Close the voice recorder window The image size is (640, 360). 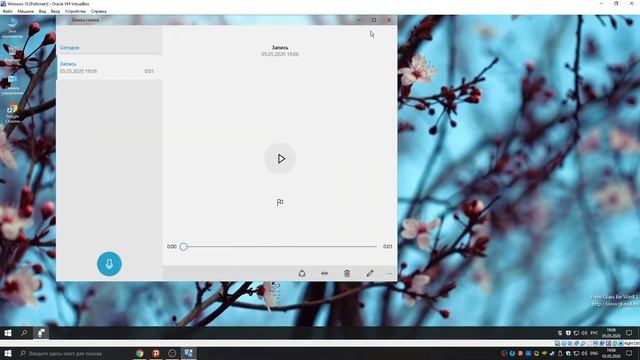coord(389,20)
